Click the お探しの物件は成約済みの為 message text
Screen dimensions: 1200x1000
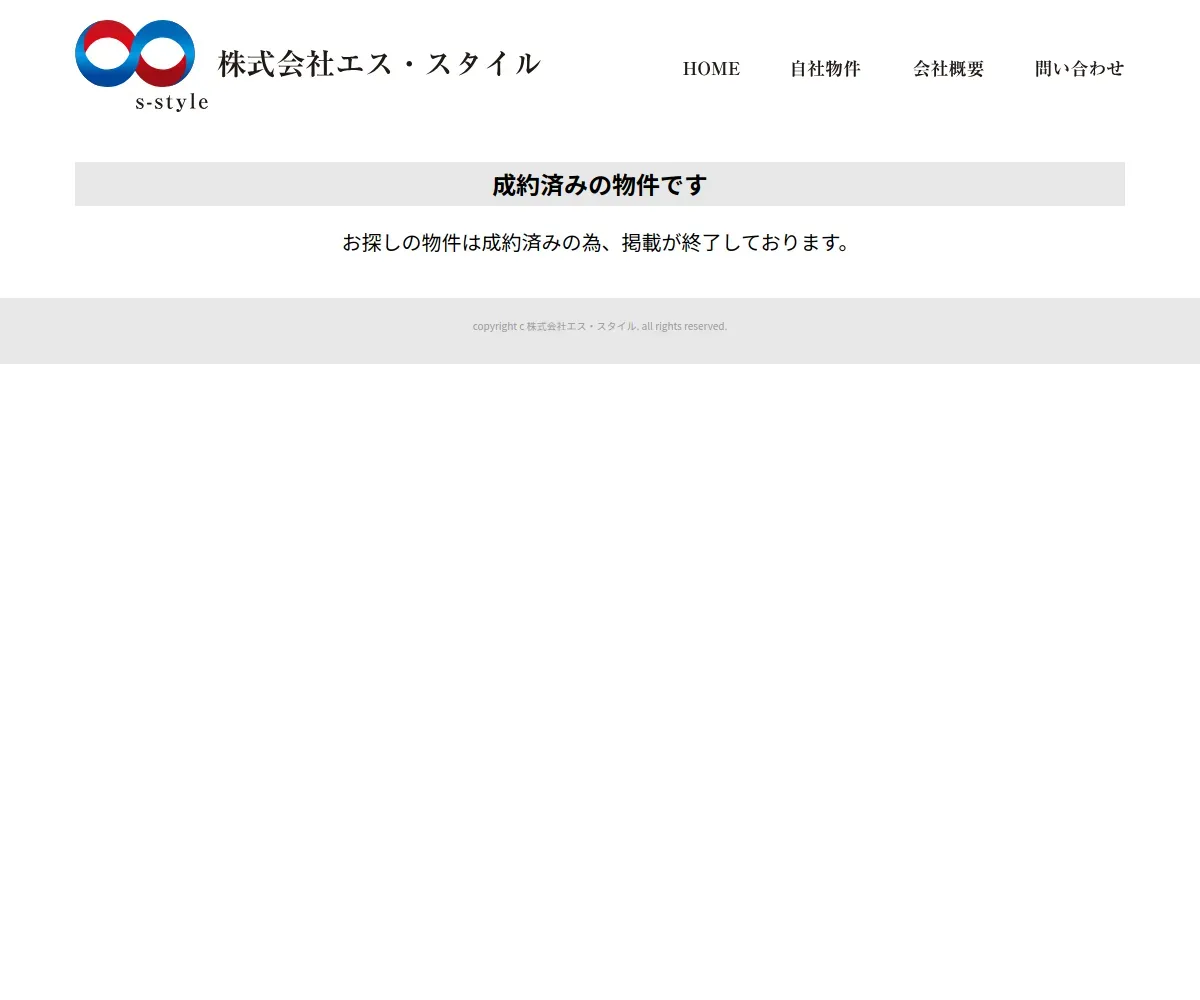596,243
